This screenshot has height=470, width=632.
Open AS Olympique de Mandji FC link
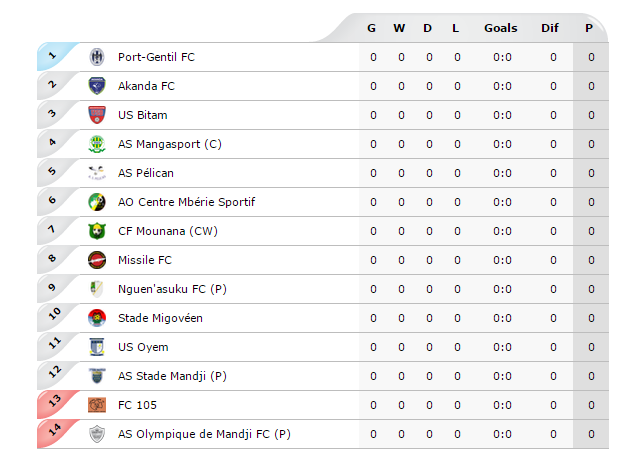coord(204,434)
